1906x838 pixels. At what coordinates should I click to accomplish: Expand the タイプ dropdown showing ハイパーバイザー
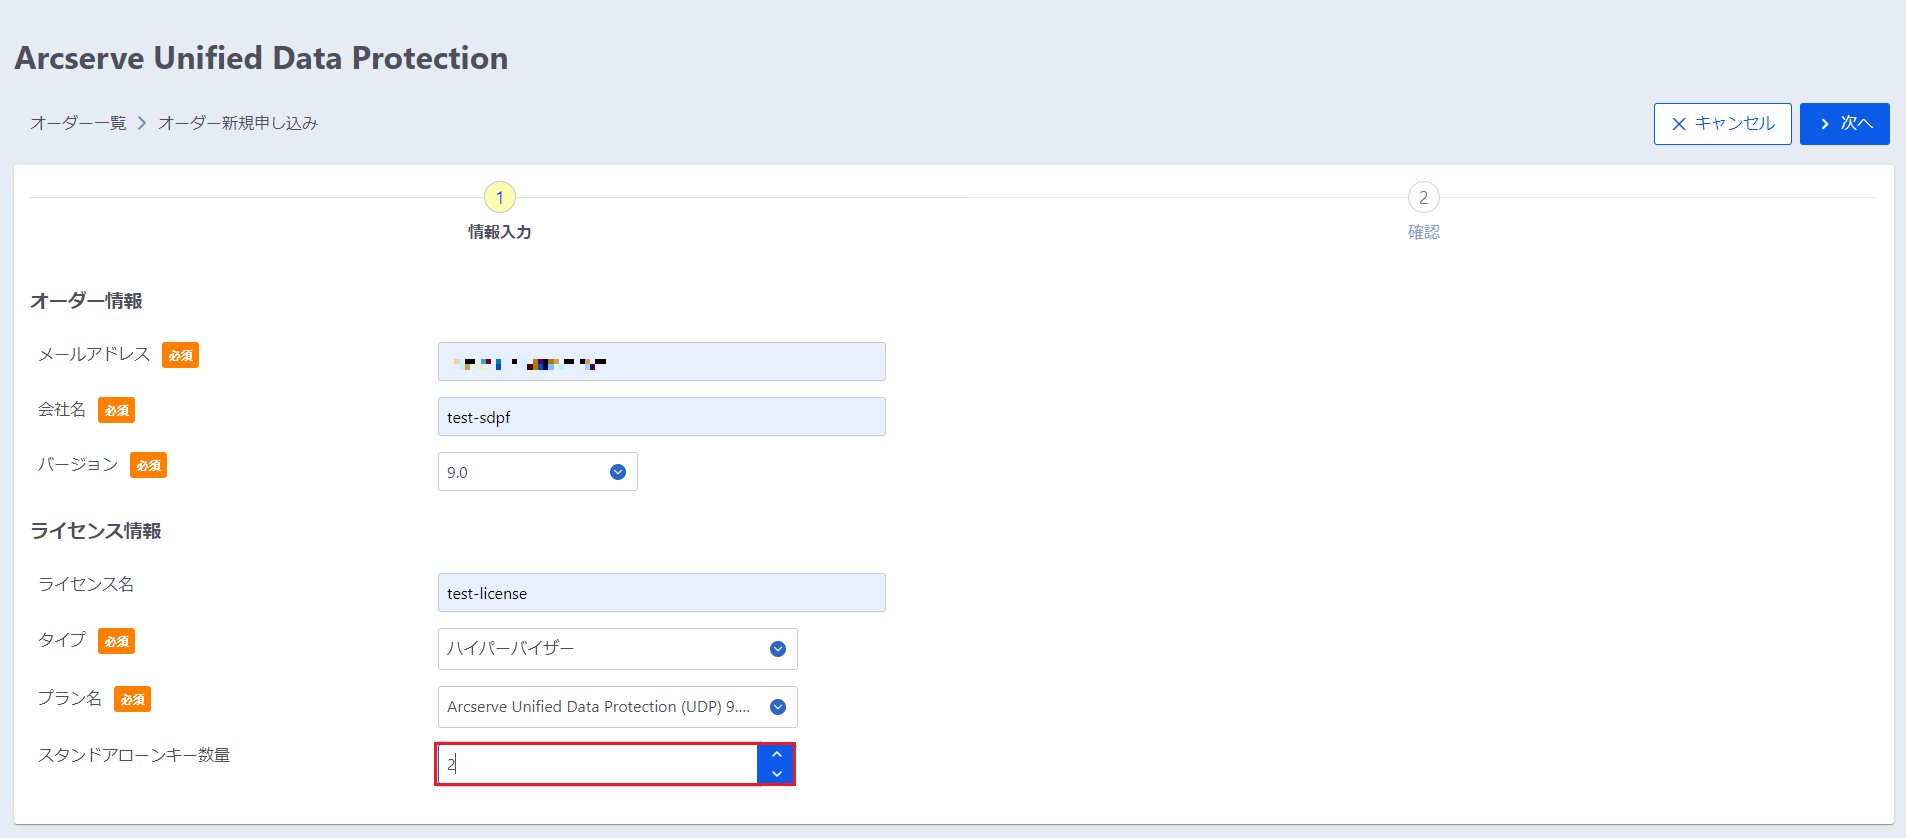[x=617, y=649]
